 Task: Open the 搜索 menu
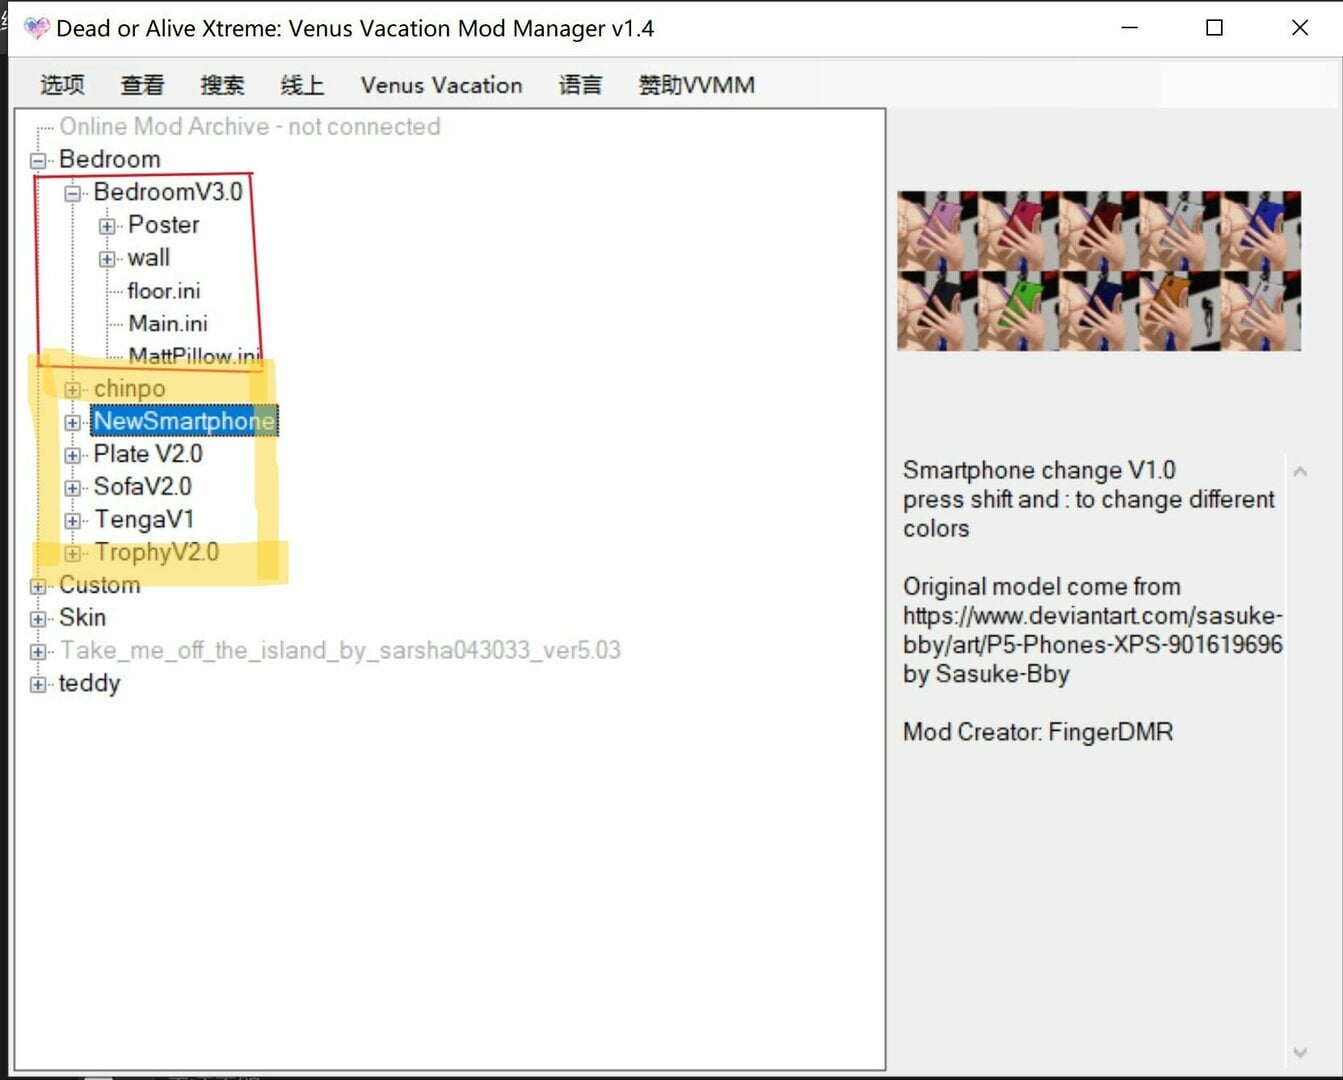tap(222, 85)
